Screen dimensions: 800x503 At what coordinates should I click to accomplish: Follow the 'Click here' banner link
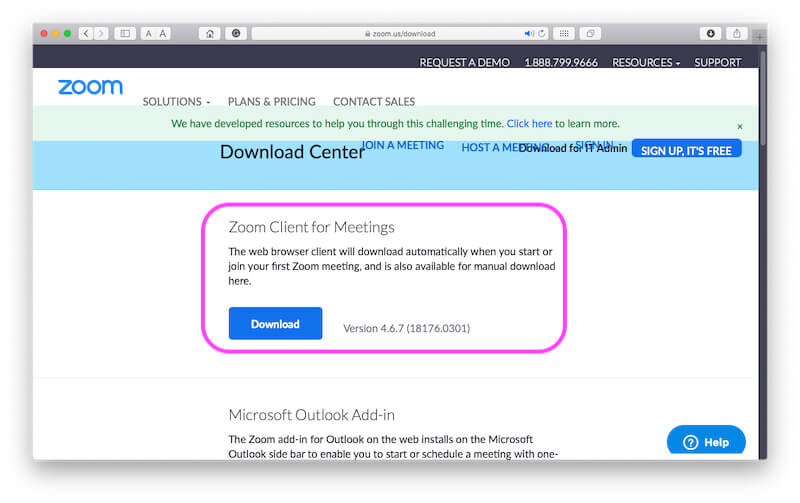[x=529, y=123]
